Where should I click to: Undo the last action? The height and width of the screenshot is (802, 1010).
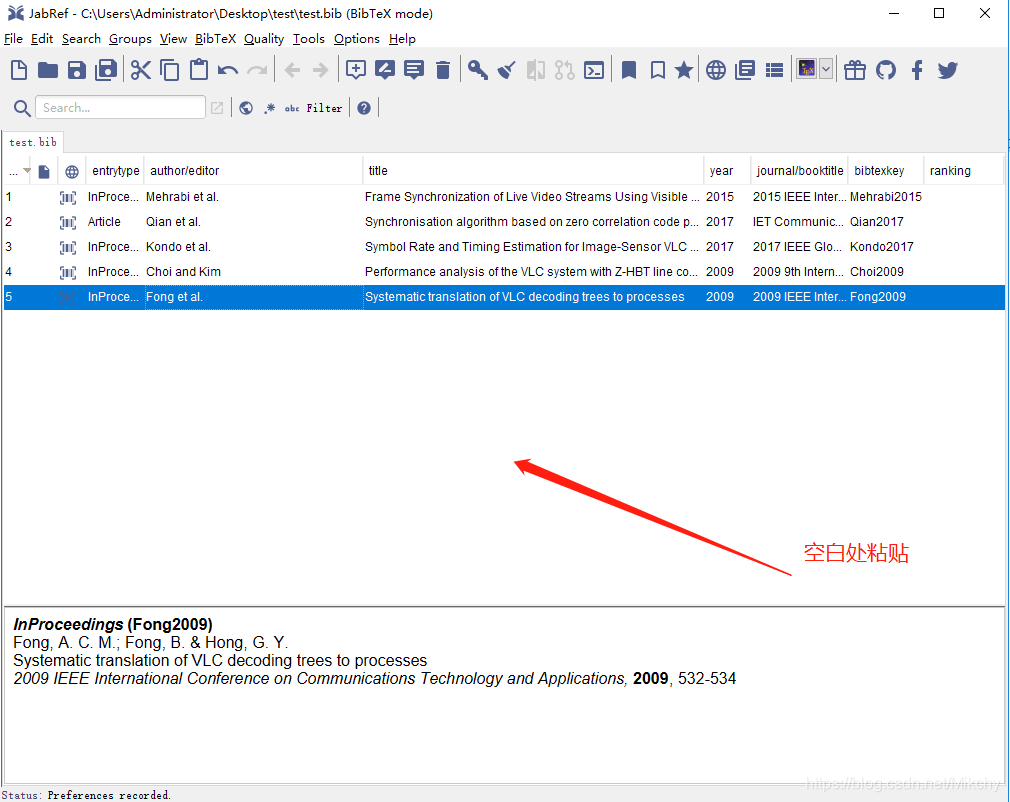tap(227, 70)
